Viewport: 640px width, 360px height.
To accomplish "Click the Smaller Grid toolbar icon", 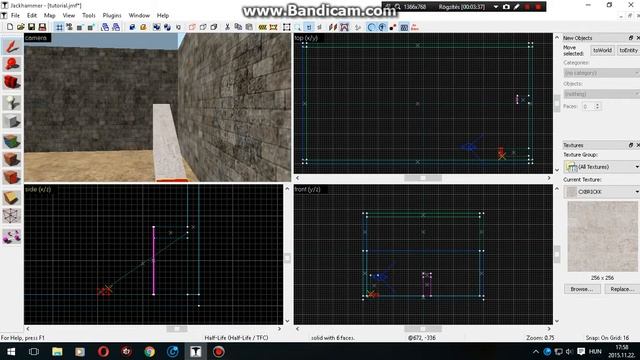I will (80, 27).
